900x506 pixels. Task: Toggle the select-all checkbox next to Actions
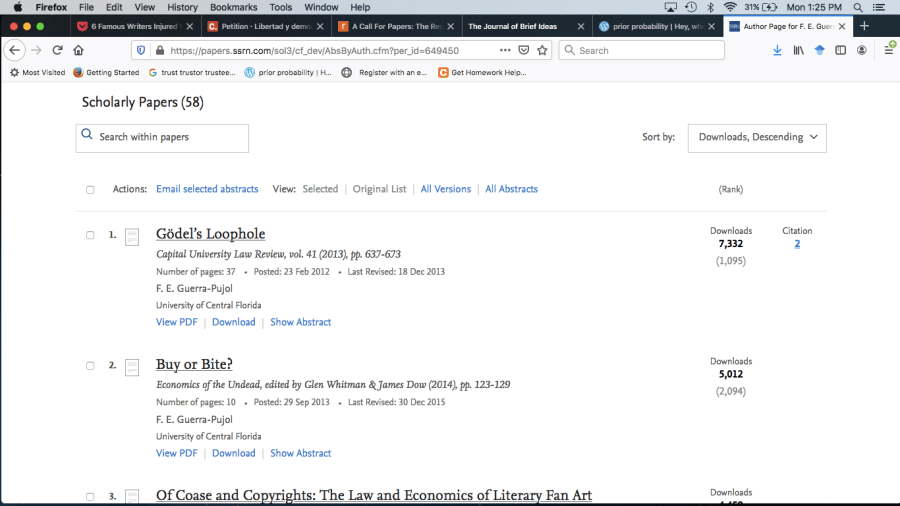[90, 189]
